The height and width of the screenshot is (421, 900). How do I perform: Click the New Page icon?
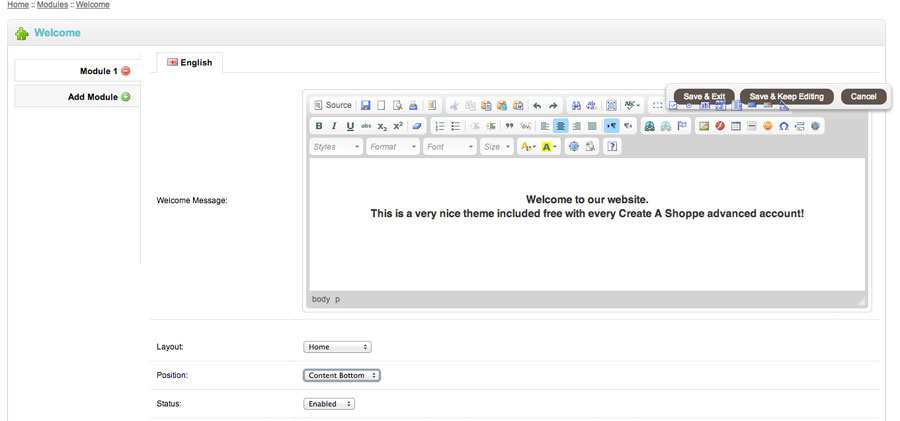[381, 106]
